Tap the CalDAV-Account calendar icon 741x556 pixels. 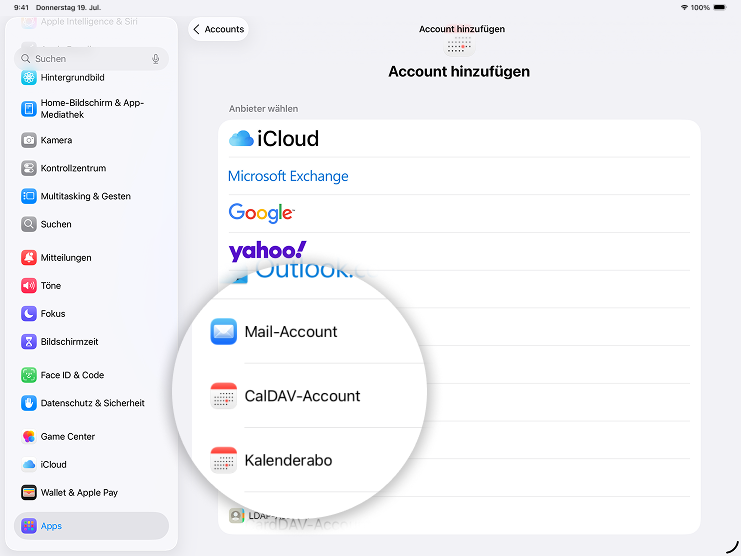[224, 396]
